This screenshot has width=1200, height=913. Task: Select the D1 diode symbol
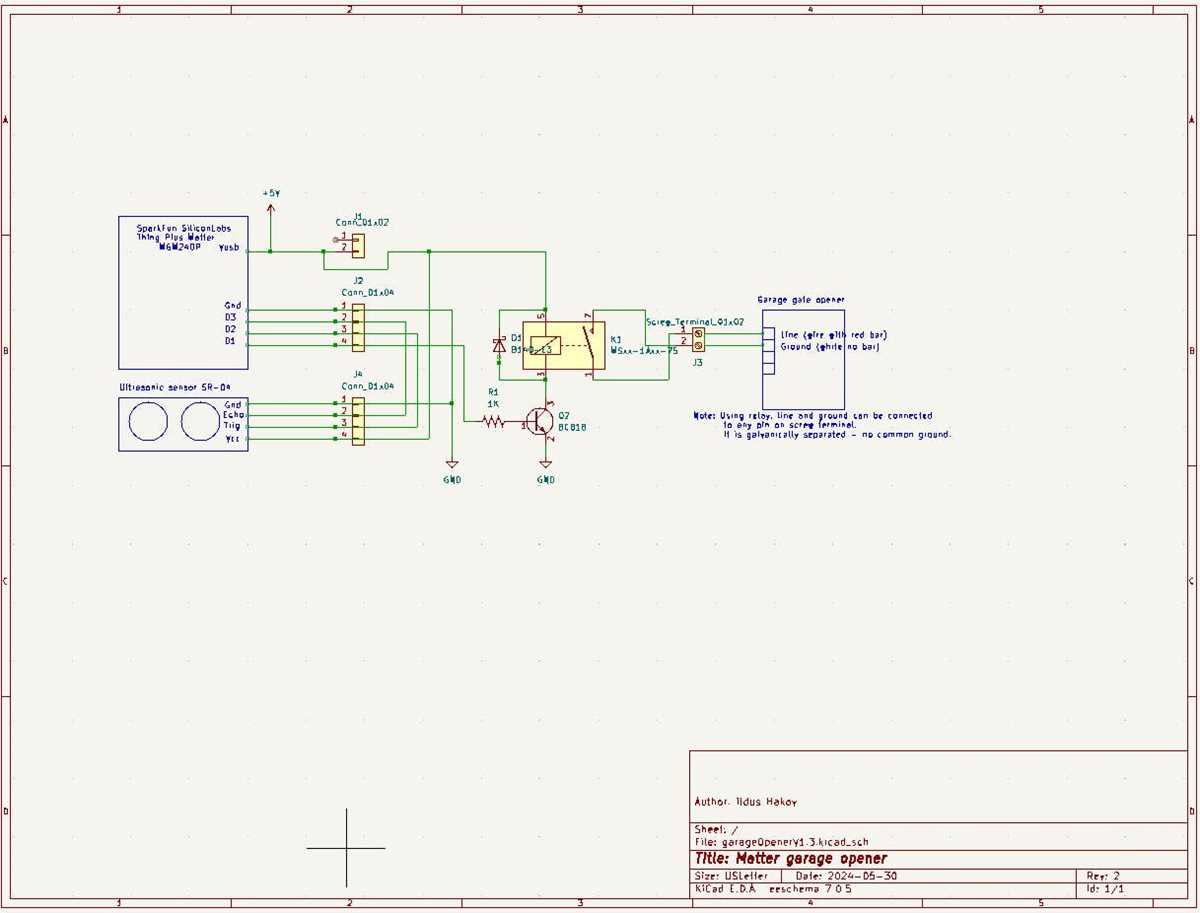tap(499, 346)
